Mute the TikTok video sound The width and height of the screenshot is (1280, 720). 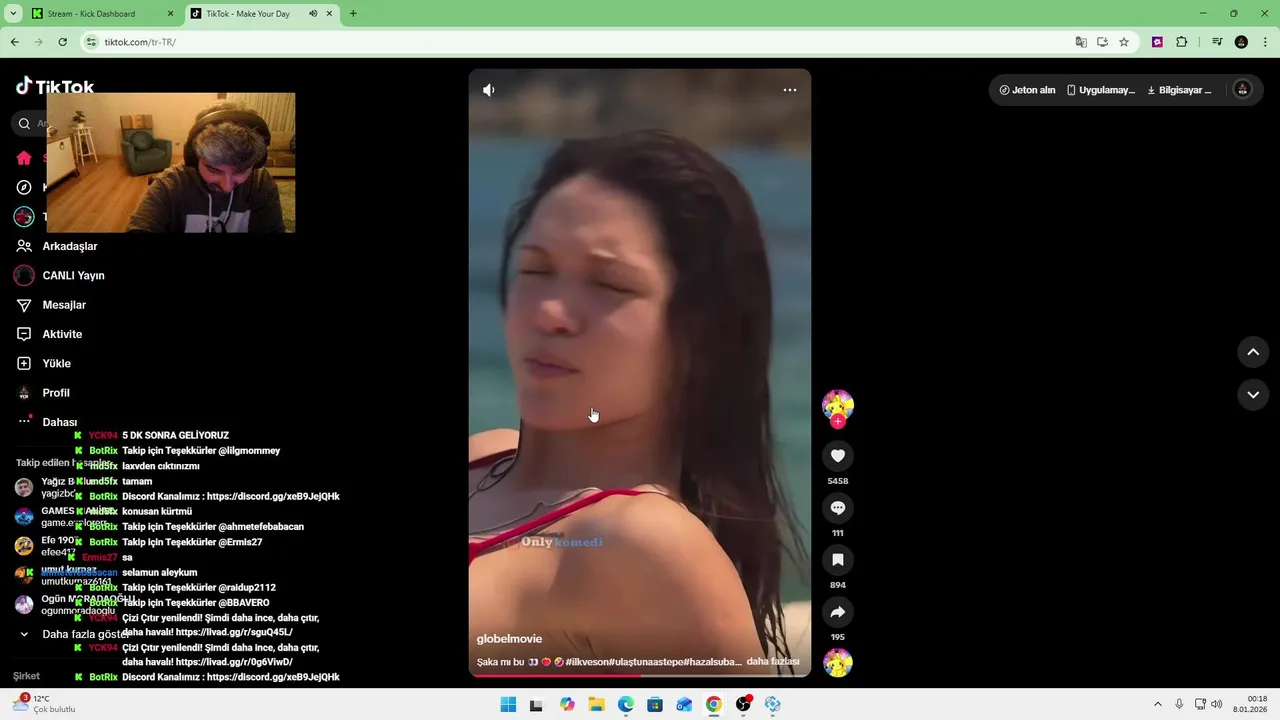click(488, 90)
